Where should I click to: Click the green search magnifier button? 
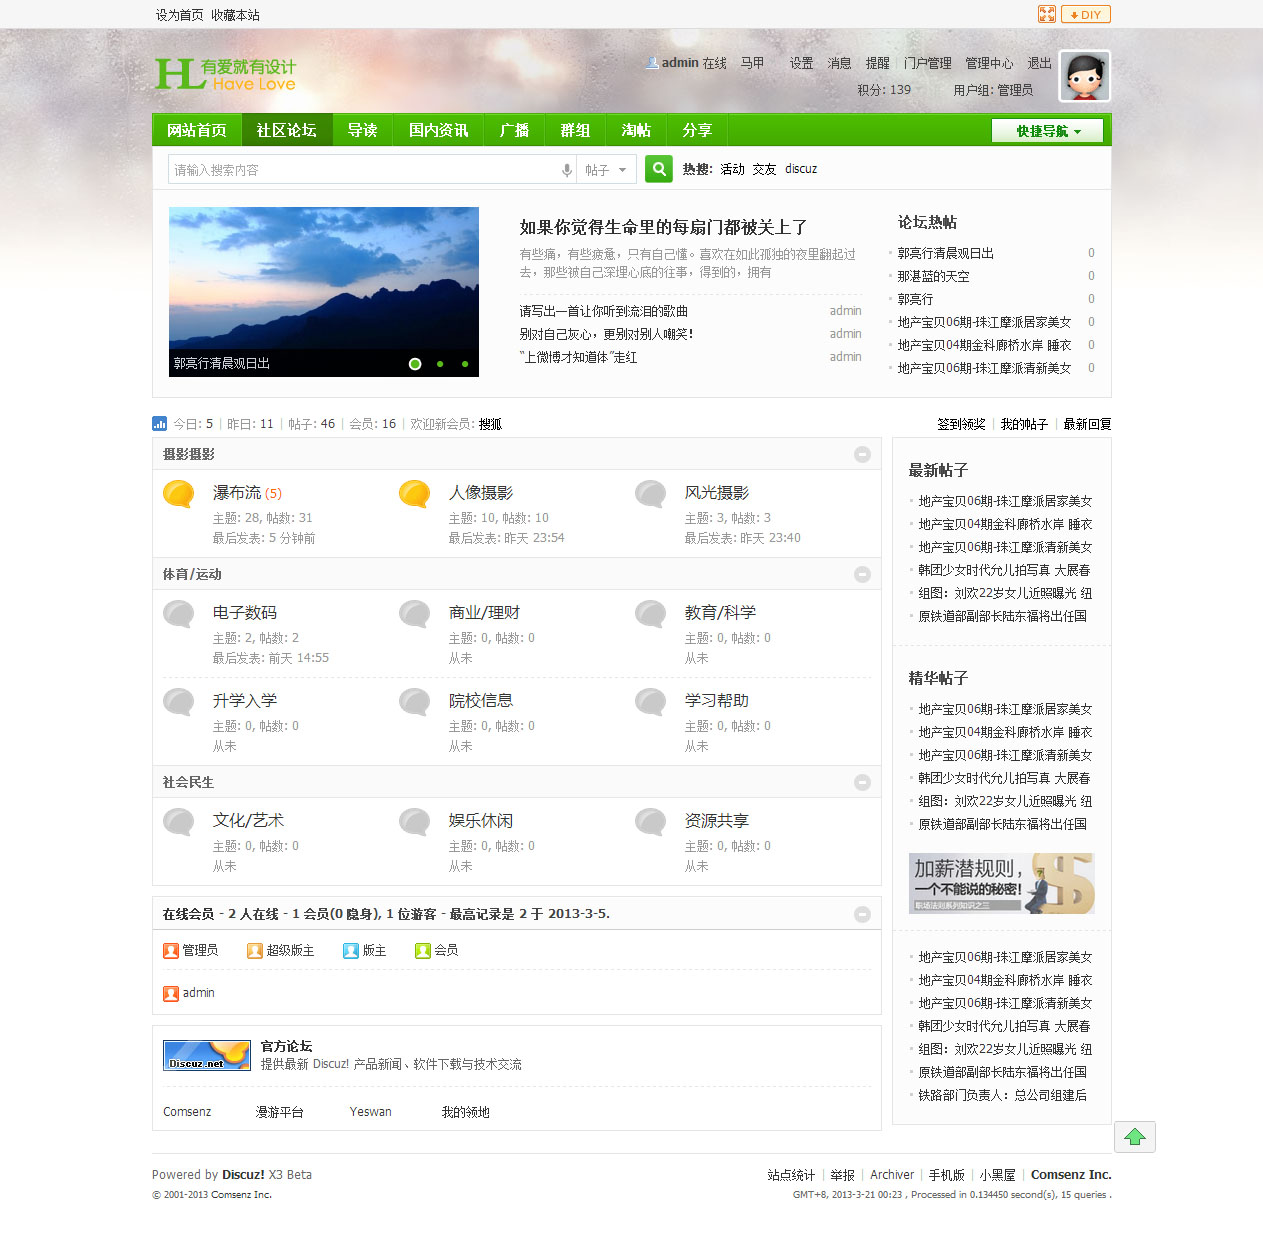point(658,169)
